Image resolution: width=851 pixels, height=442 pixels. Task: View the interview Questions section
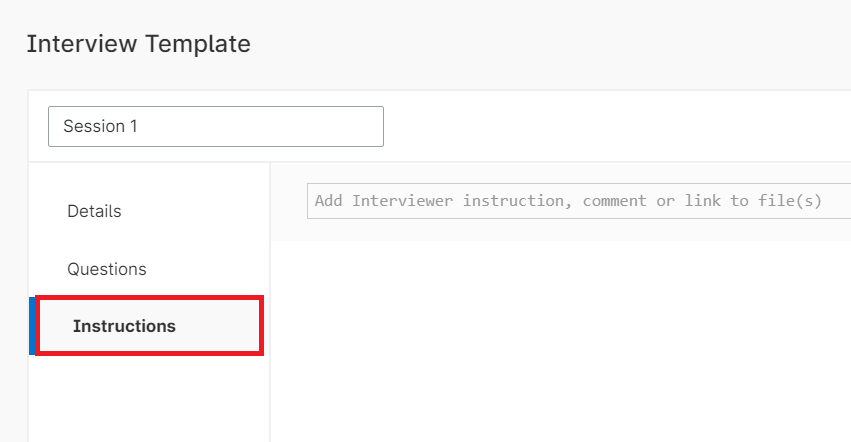[x=107, y=269]
